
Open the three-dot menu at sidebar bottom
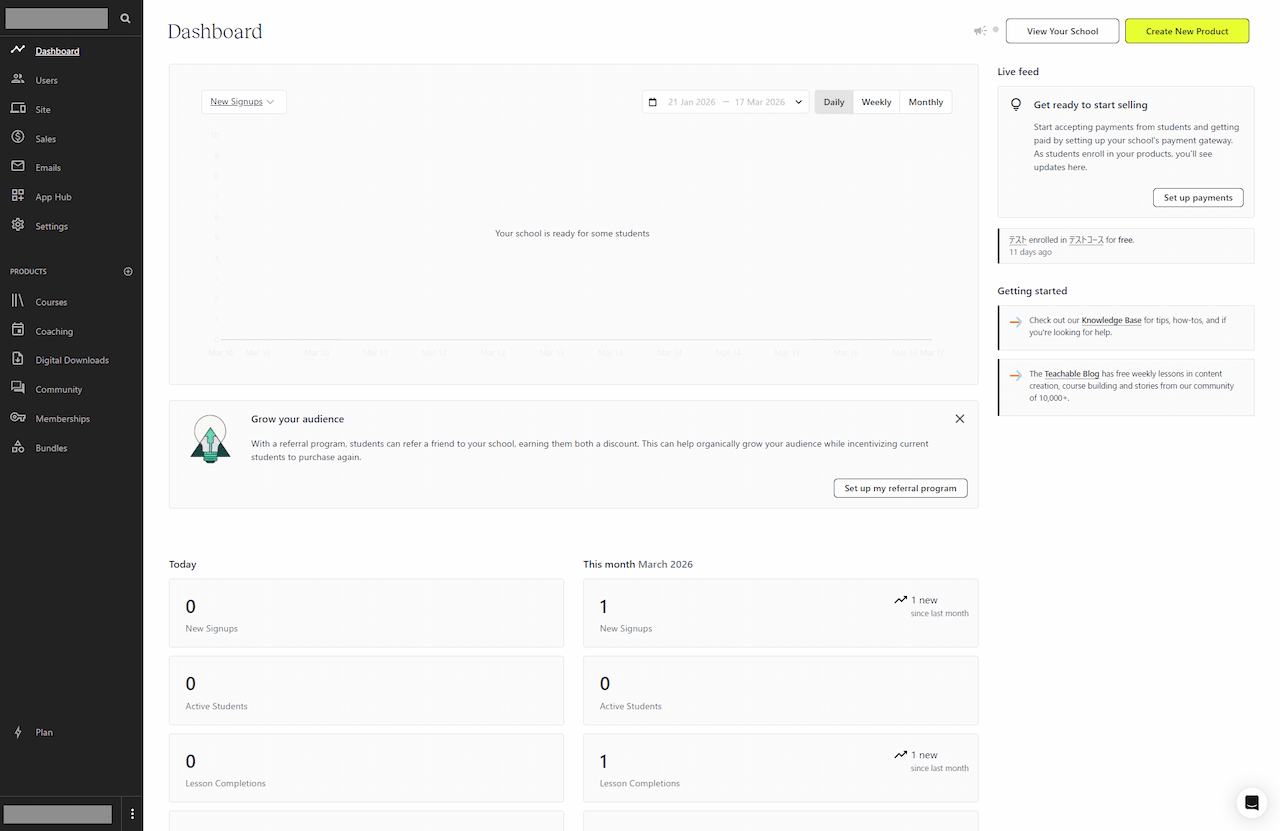pos(132,813)
